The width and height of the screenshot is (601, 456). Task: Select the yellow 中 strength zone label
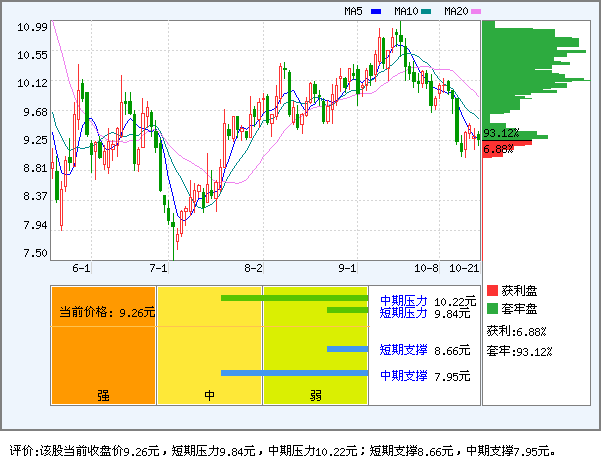click(x=210, y=395)
